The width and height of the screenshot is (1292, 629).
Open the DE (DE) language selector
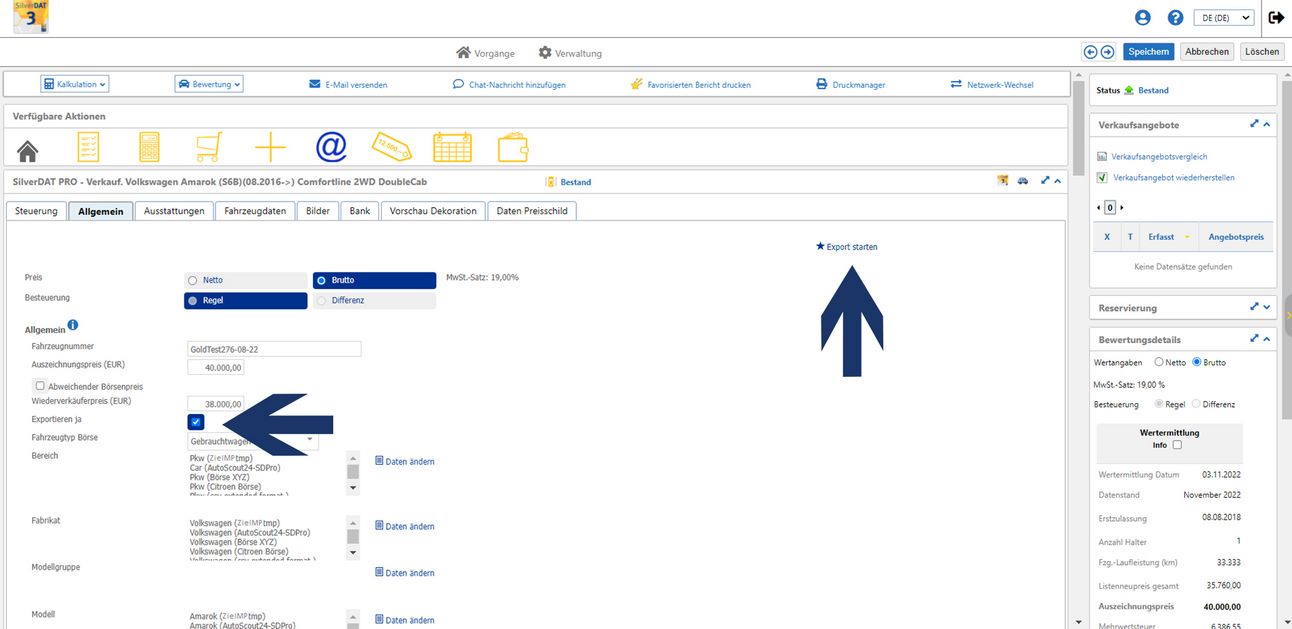(1226, 18)
